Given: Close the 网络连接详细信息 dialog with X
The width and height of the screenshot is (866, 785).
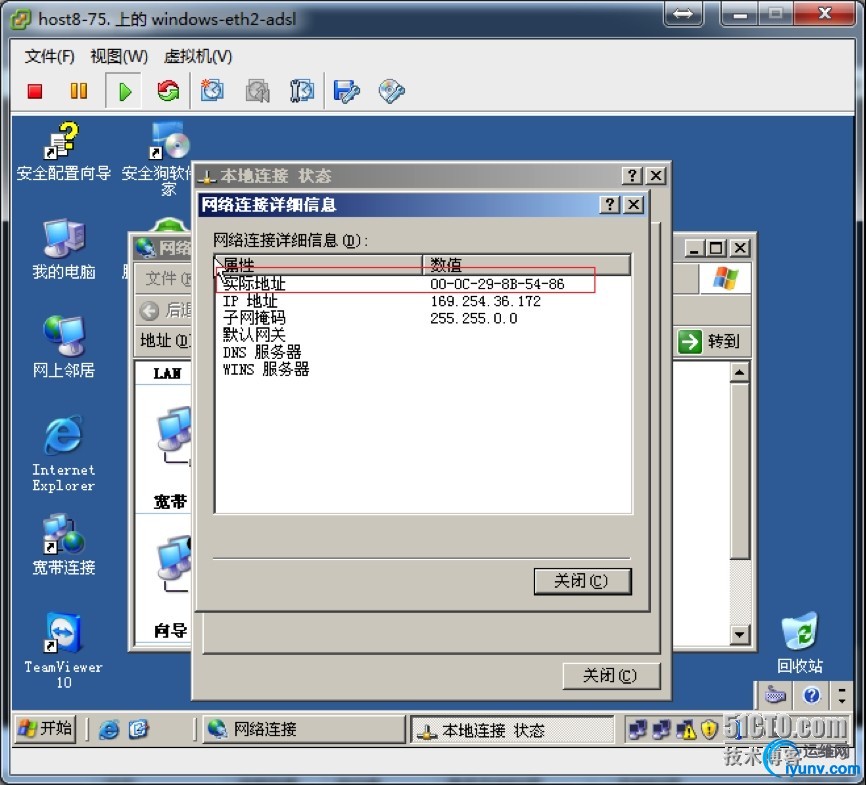Looking at the screenshot, I should [634, 204].
